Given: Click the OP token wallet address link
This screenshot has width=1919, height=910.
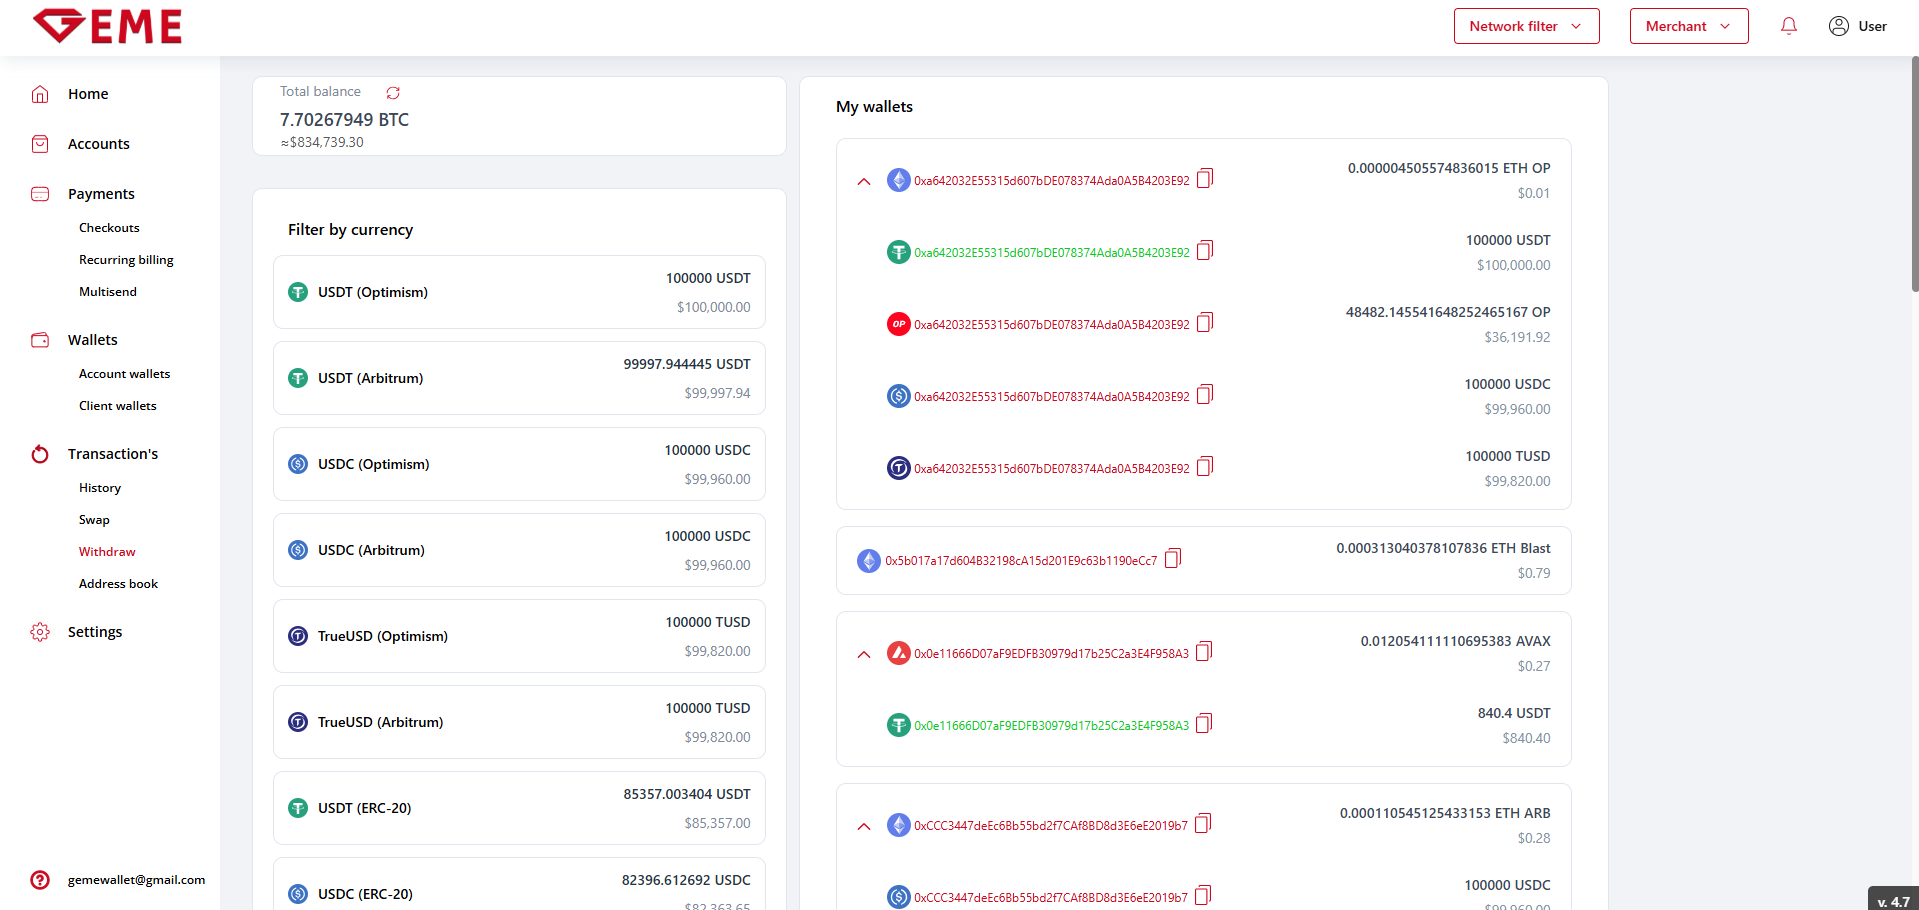Looking at the screenshot, I should click(x=1051, y=325).
